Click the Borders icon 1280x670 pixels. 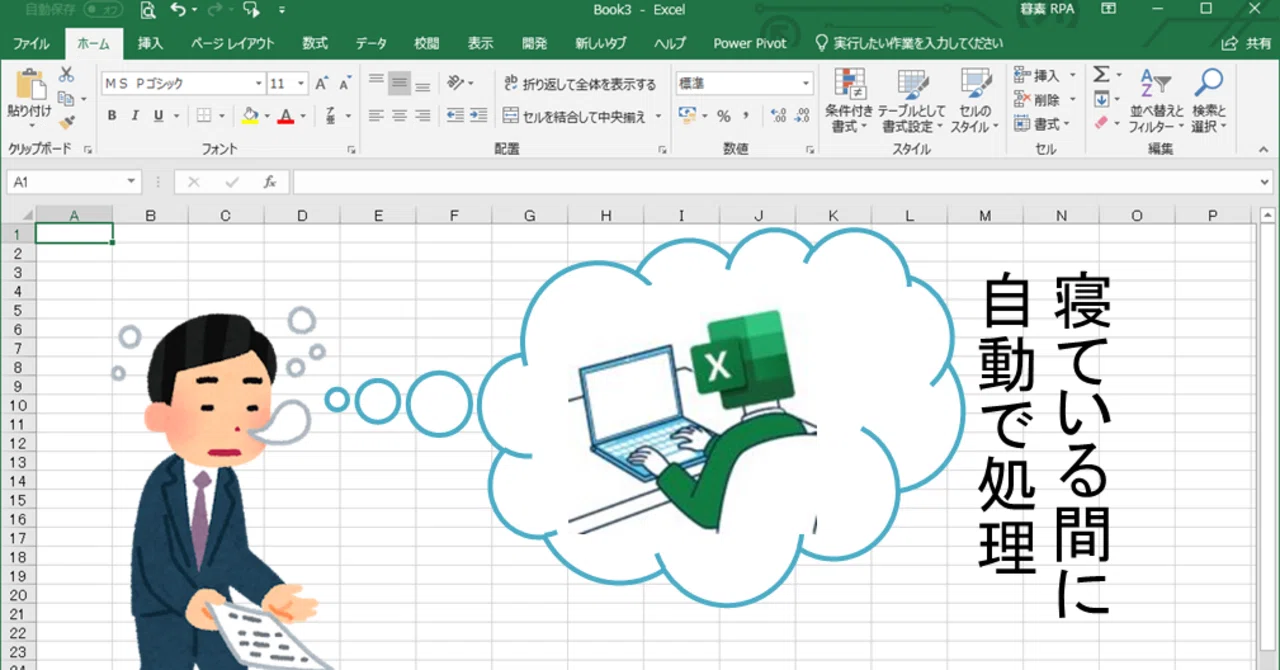[204, 116]
